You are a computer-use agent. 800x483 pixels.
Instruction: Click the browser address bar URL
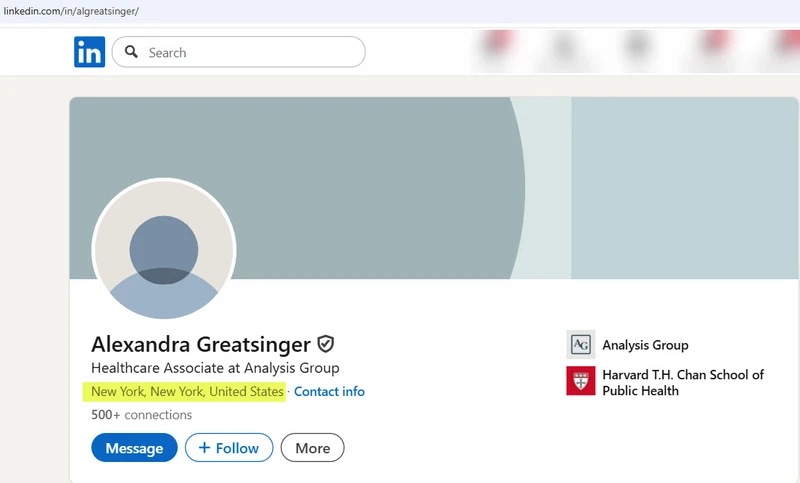point(70,10)
